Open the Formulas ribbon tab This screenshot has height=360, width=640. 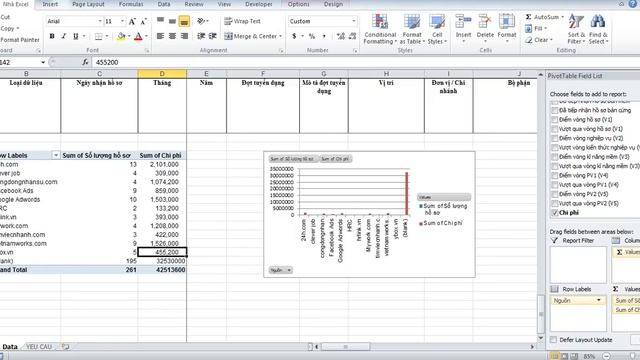point(131,4)
